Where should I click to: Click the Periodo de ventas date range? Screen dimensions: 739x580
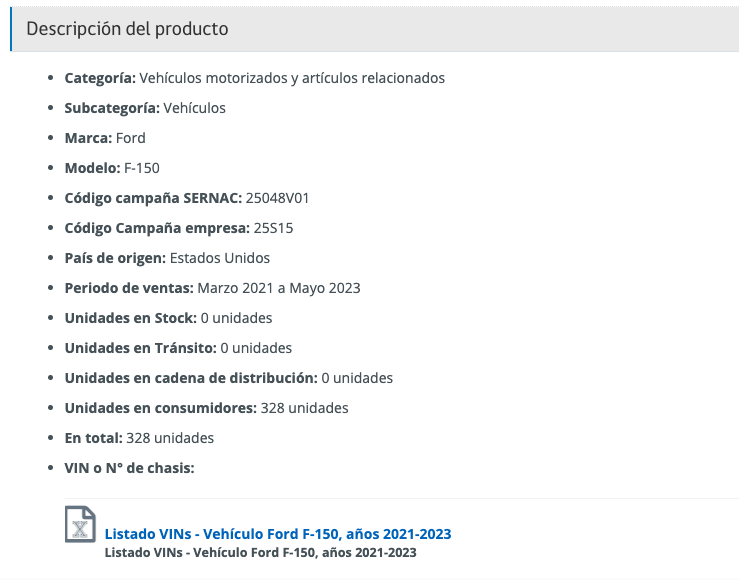pyautogui.click(x=279, y=288)
